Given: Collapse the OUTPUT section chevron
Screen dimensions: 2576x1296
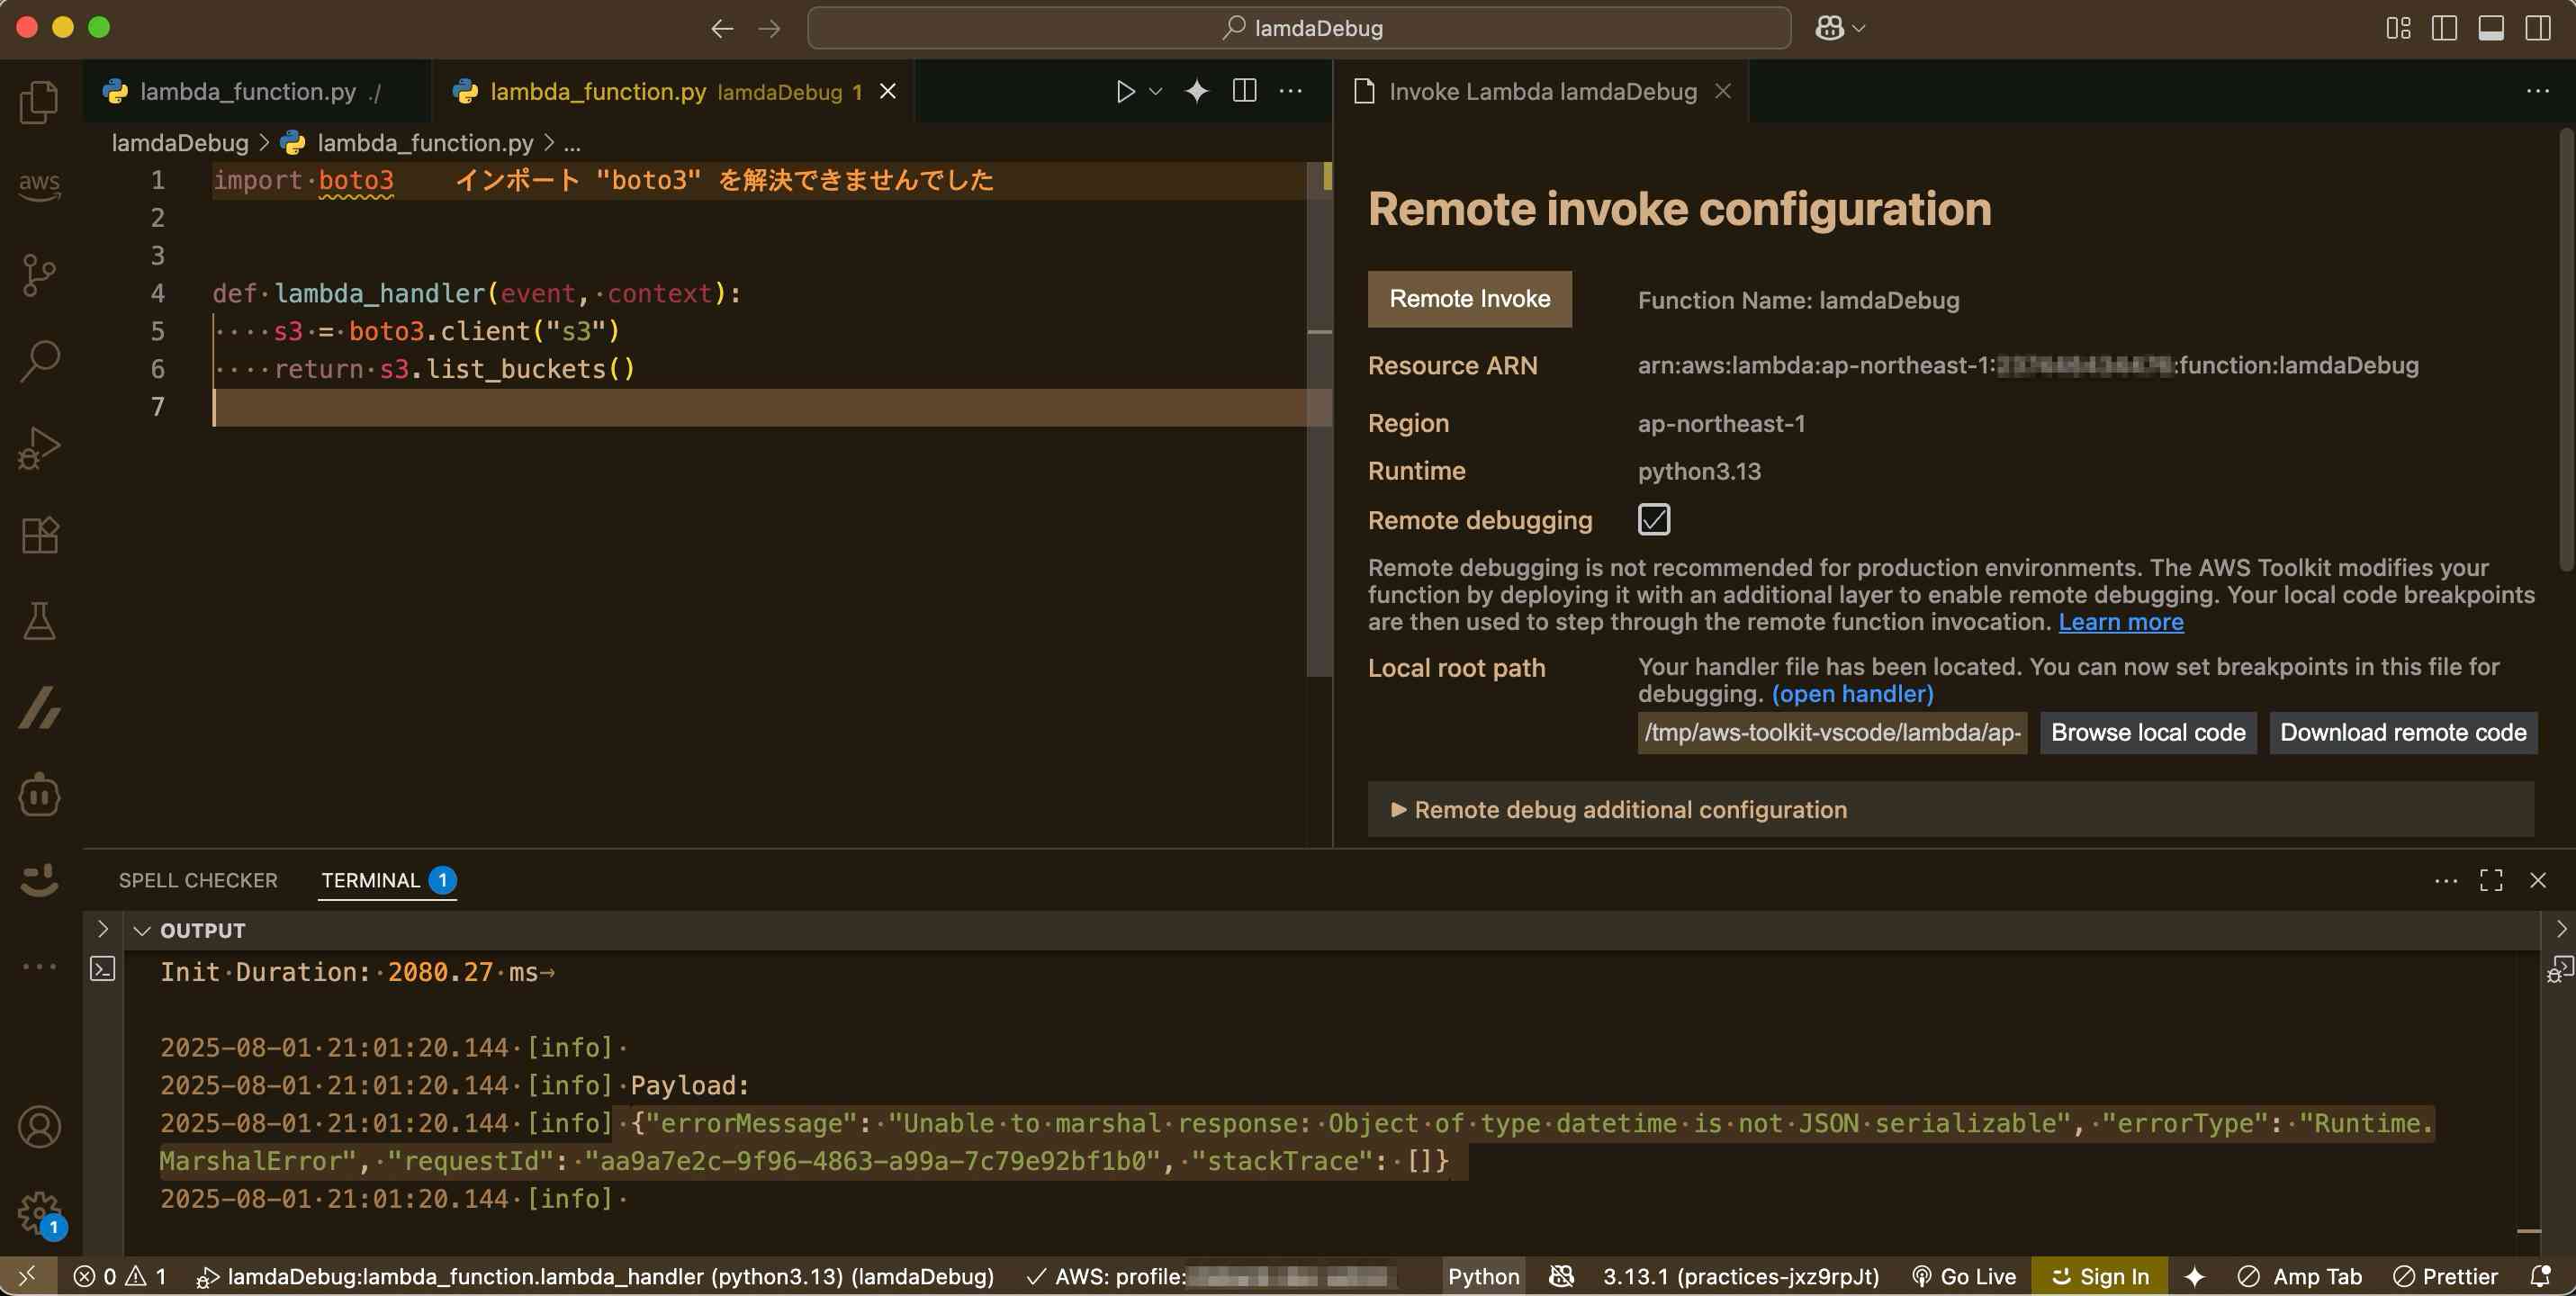Looking at the screenshot, I should [x=142, y=930].
